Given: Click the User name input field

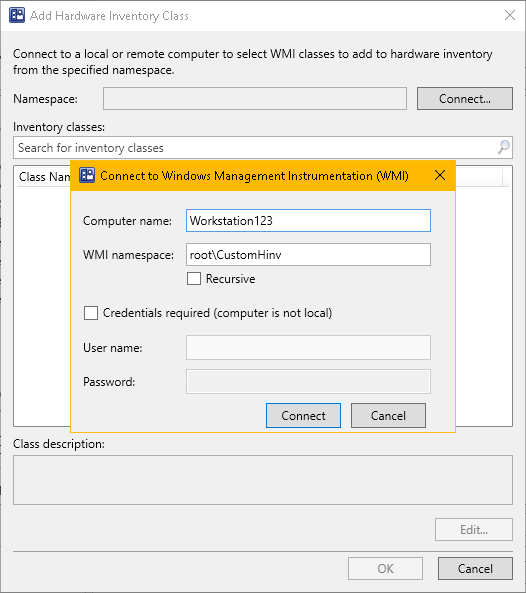Looking at the screenshot, I should [x=308, y=348].
